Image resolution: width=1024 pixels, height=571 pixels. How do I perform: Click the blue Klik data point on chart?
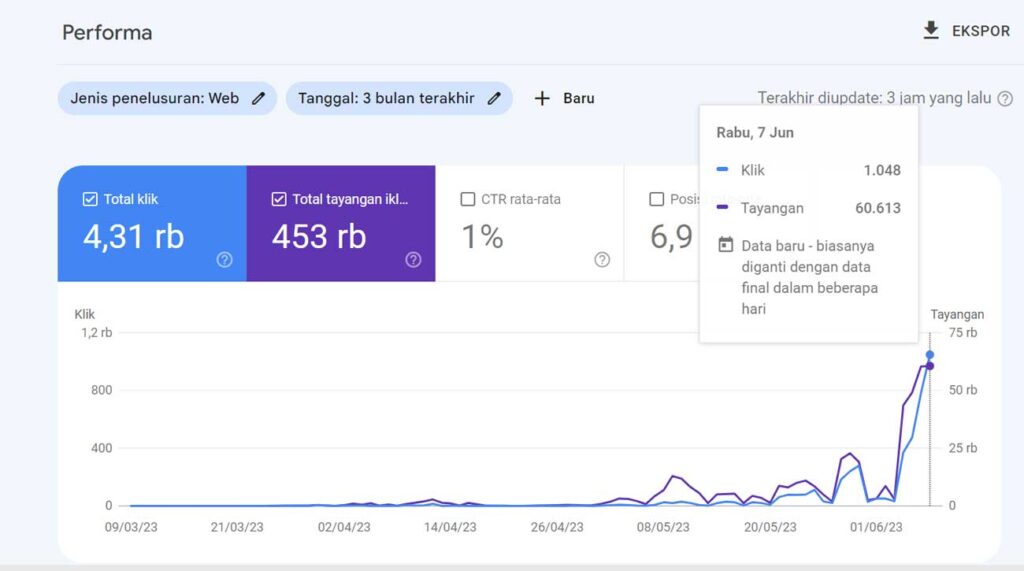(x=930, y=355)
